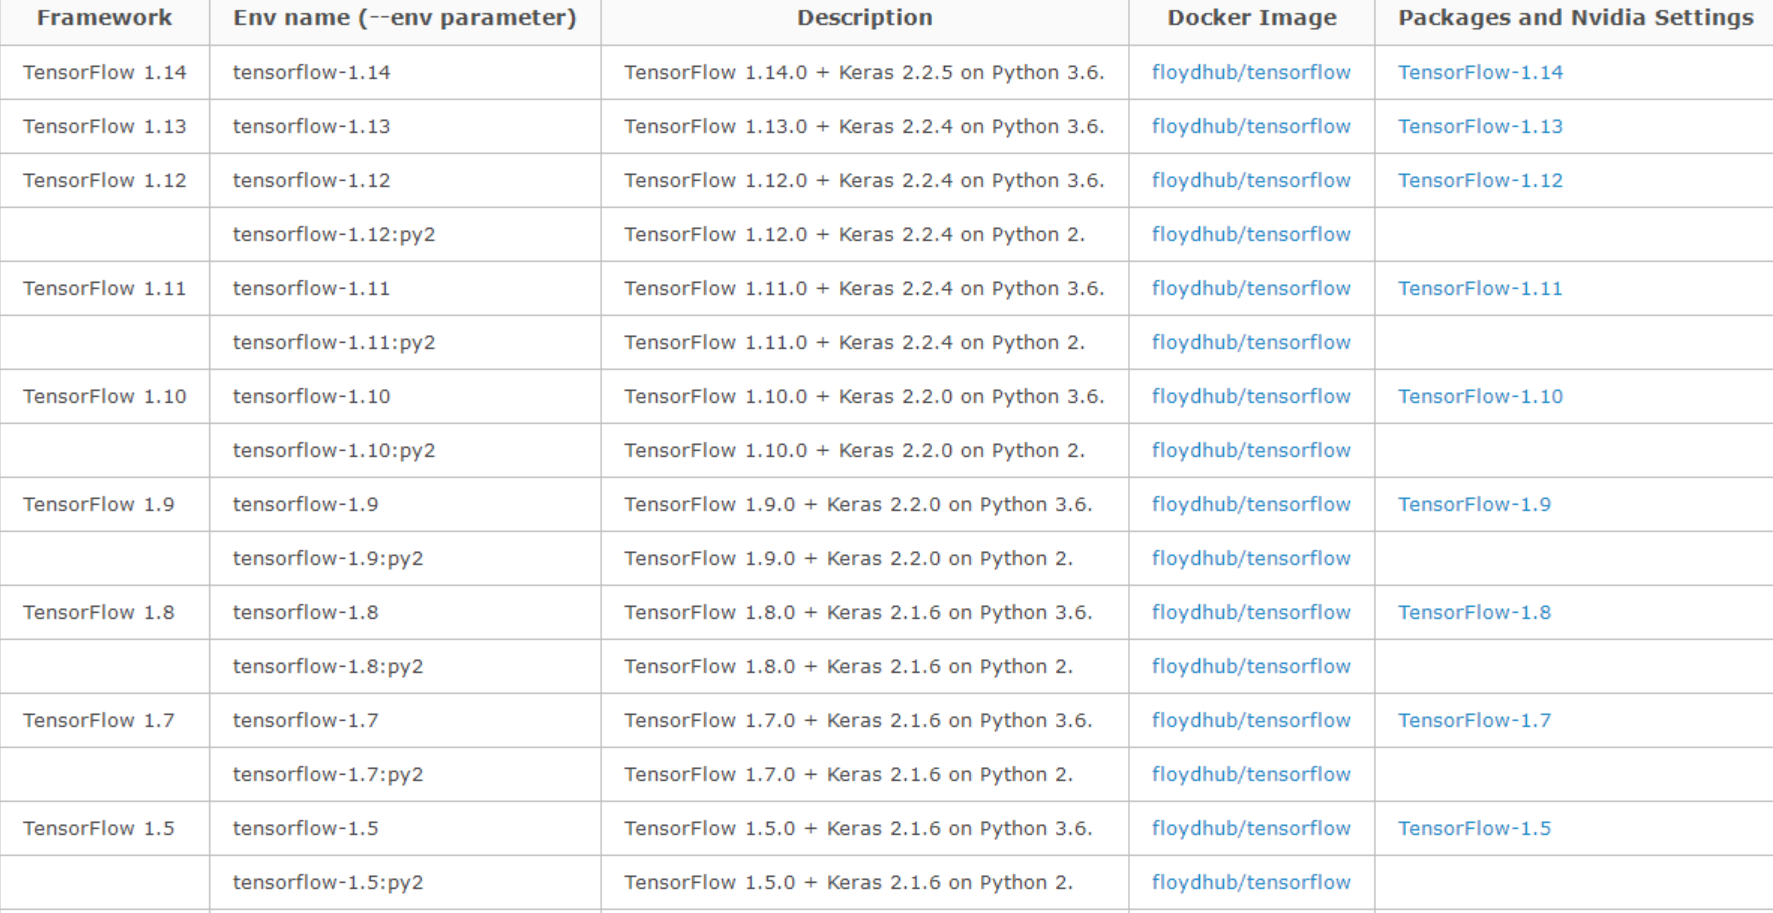
Task: Open floydhub/tensorflow link in tensorflow-1.9 row
Action: (x=1251, y=504)
